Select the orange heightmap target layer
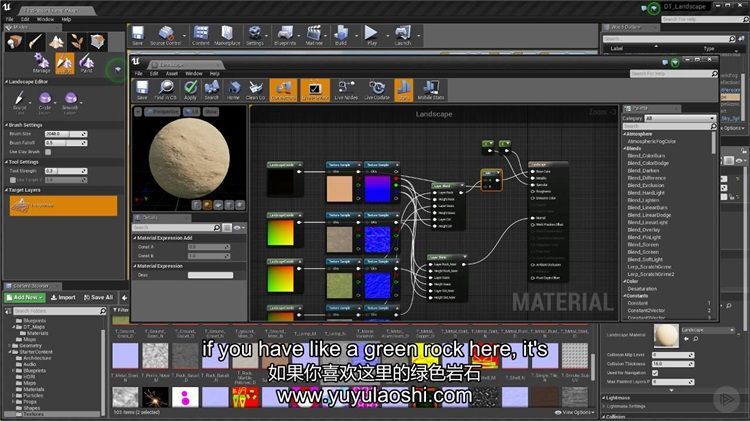 [63, 206]
